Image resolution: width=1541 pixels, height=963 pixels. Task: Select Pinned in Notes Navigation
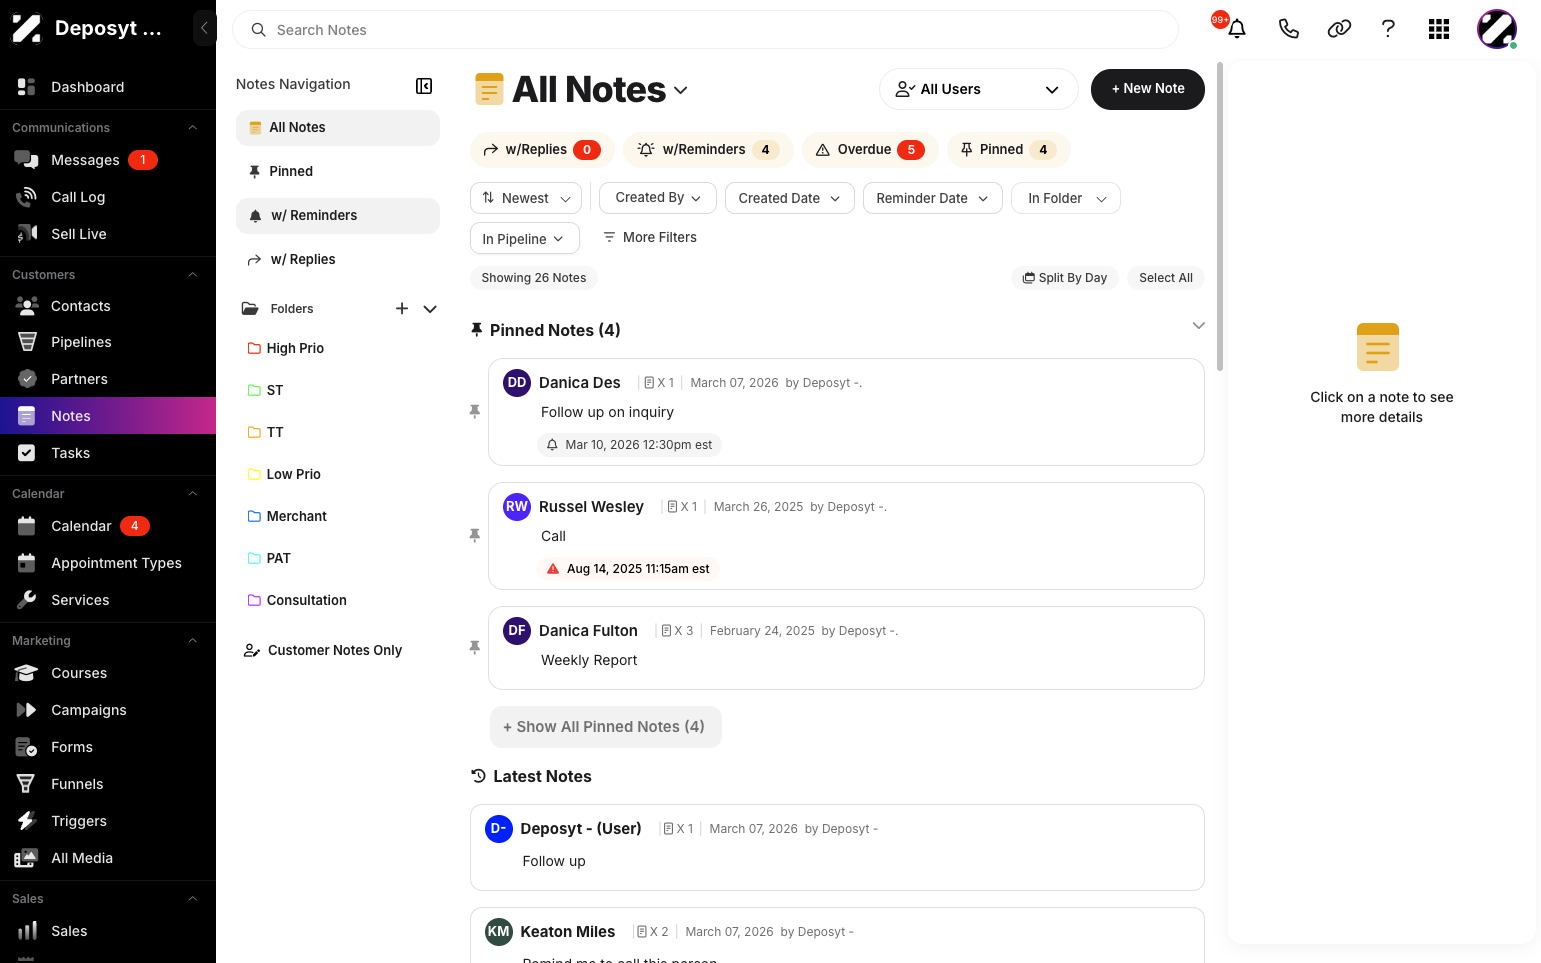click(x=338, y=172)
